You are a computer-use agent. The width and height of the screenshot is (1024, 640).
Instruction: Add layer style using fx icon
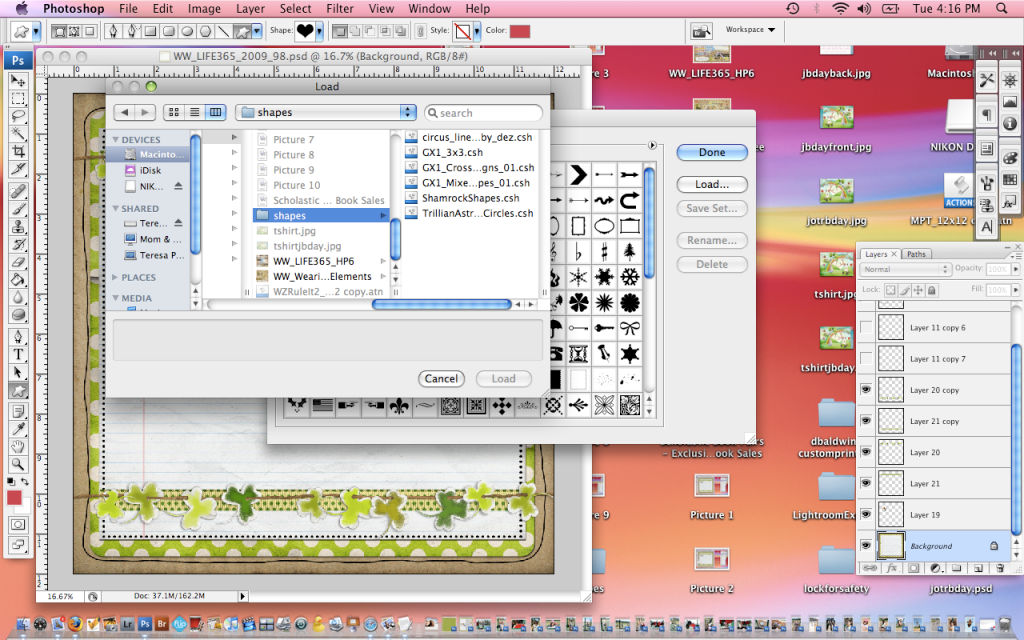pyautogui.click(x=892, y=568)
